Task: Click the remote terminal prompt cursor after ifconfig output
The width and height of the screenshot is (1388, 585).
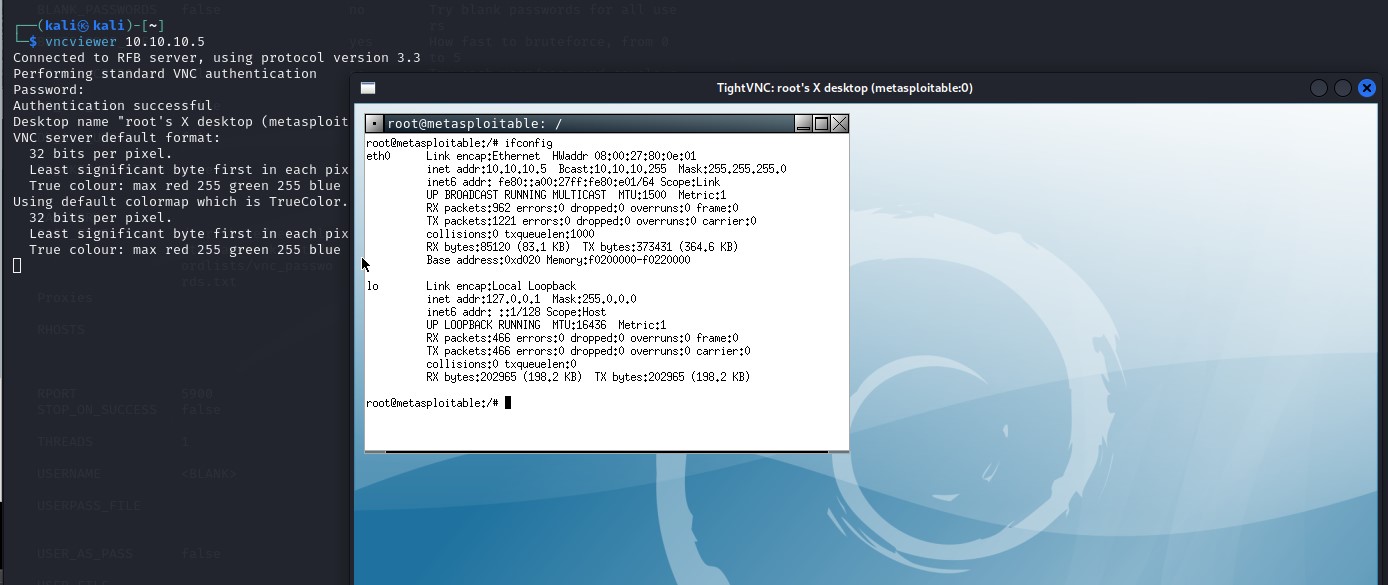Action: (x=508, y=403)
